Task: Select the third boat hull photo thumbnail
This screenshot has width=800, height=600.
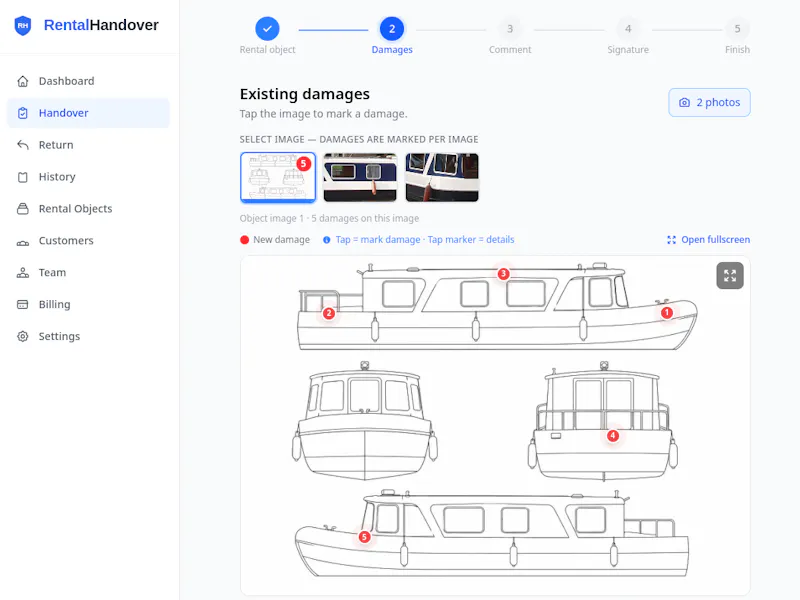Action: point(442,178)
